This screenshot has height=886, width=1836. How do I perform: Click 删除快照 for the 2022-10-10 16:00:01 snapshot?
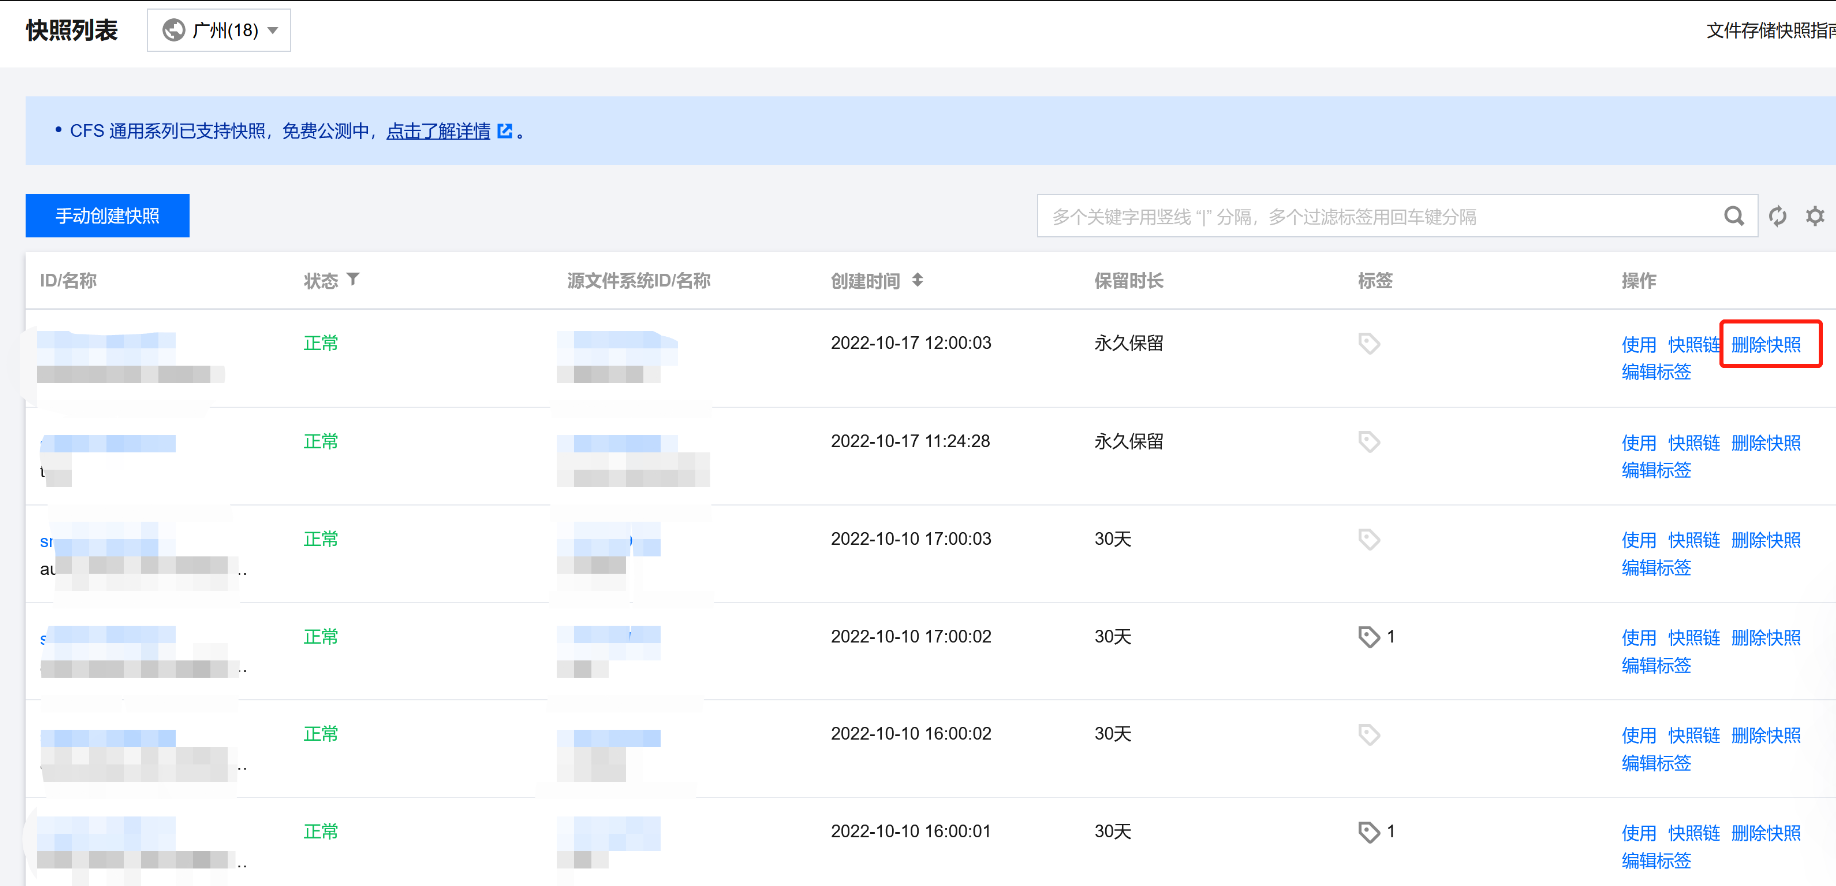[x=1766, y=833]
